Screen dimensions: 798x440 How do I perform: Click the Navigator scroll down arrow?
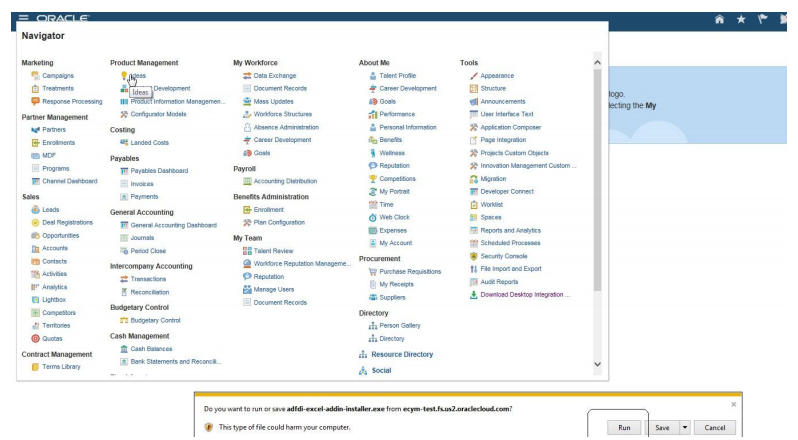point(597,364)
